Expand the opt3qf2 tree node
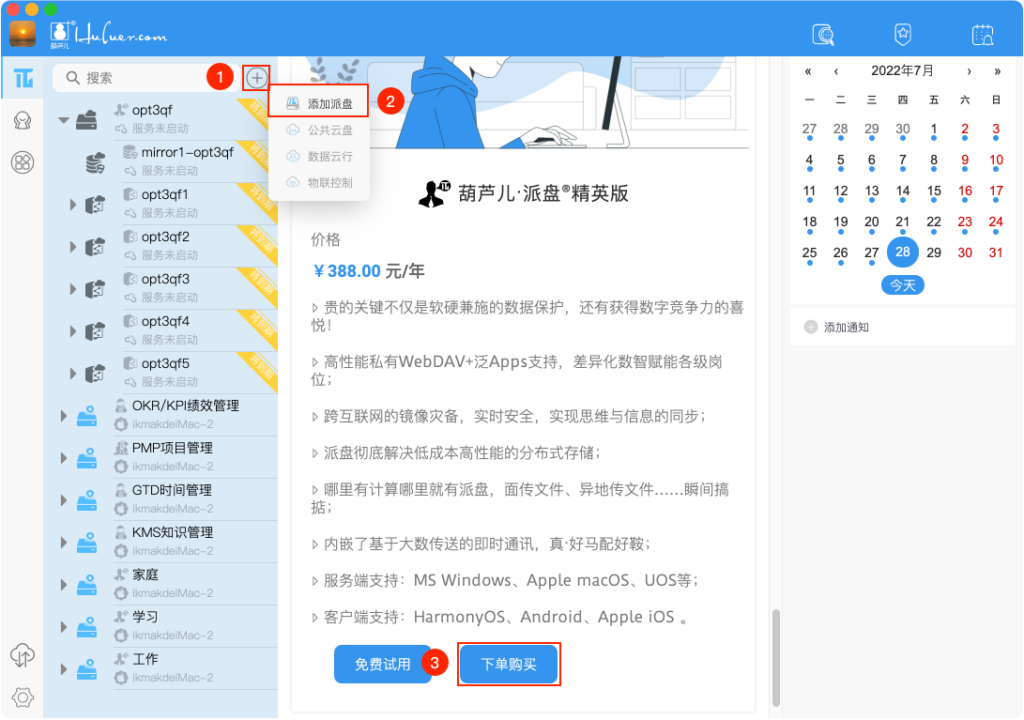This screenshot has width=1024, height=720. (x=73, y=247)
